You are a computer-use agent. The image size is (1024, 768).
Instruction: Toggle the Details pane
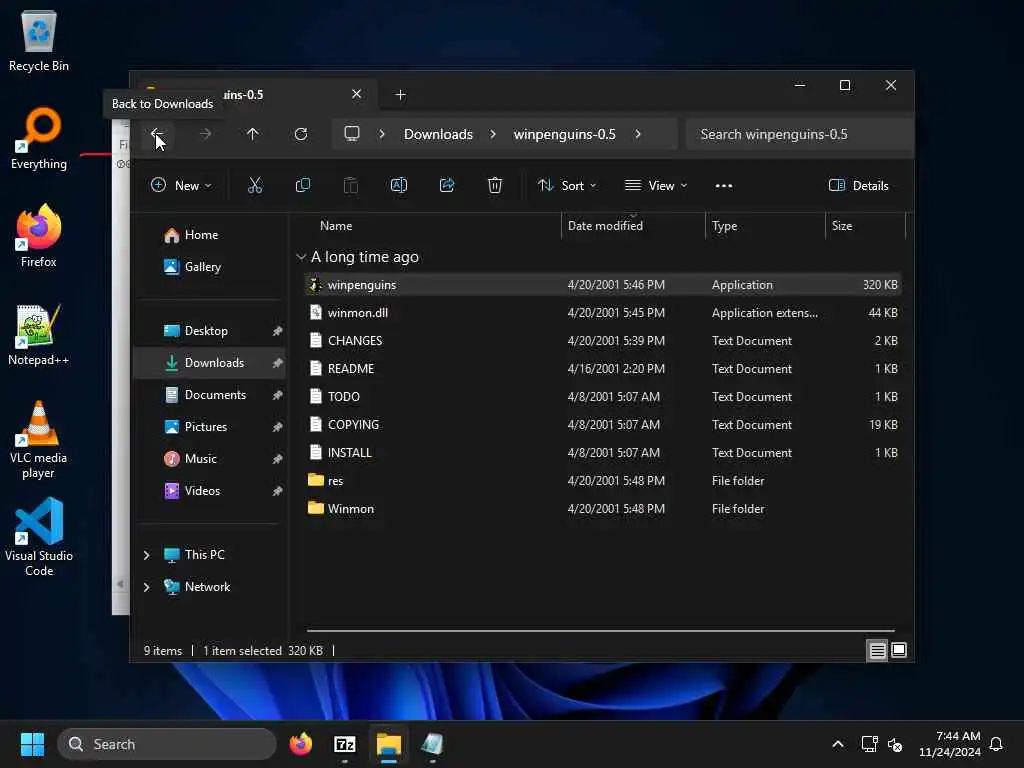coord(858,185)
